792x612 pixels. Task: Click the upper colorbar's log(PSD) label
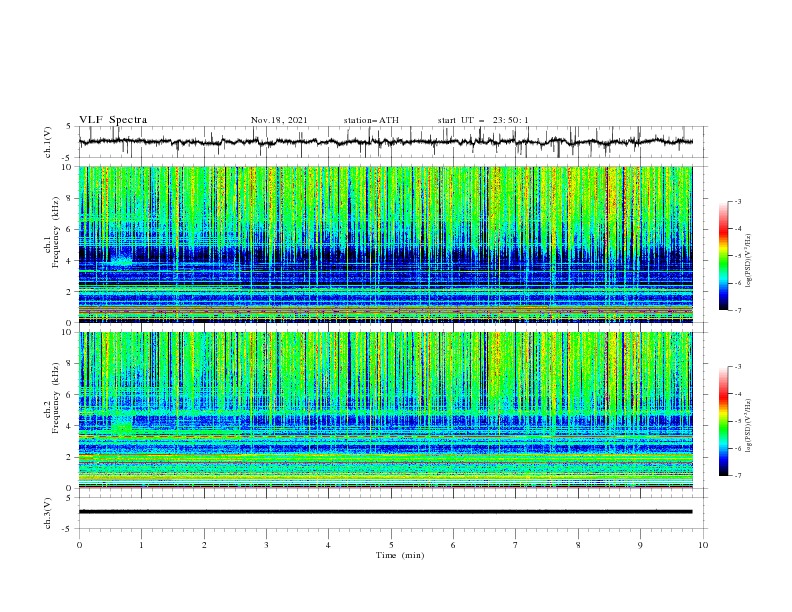[x=750, y=260]
